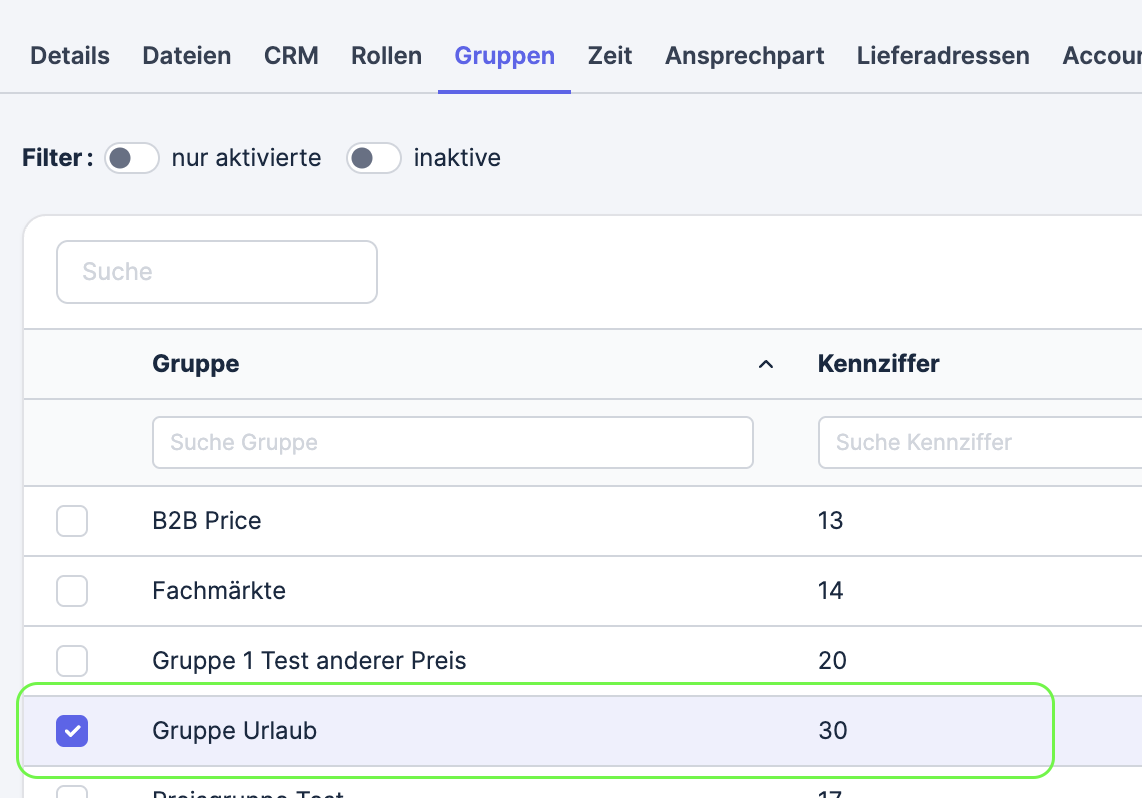
Task: Select the Fachmärkte row name
Action: click(x=218, y=590)
